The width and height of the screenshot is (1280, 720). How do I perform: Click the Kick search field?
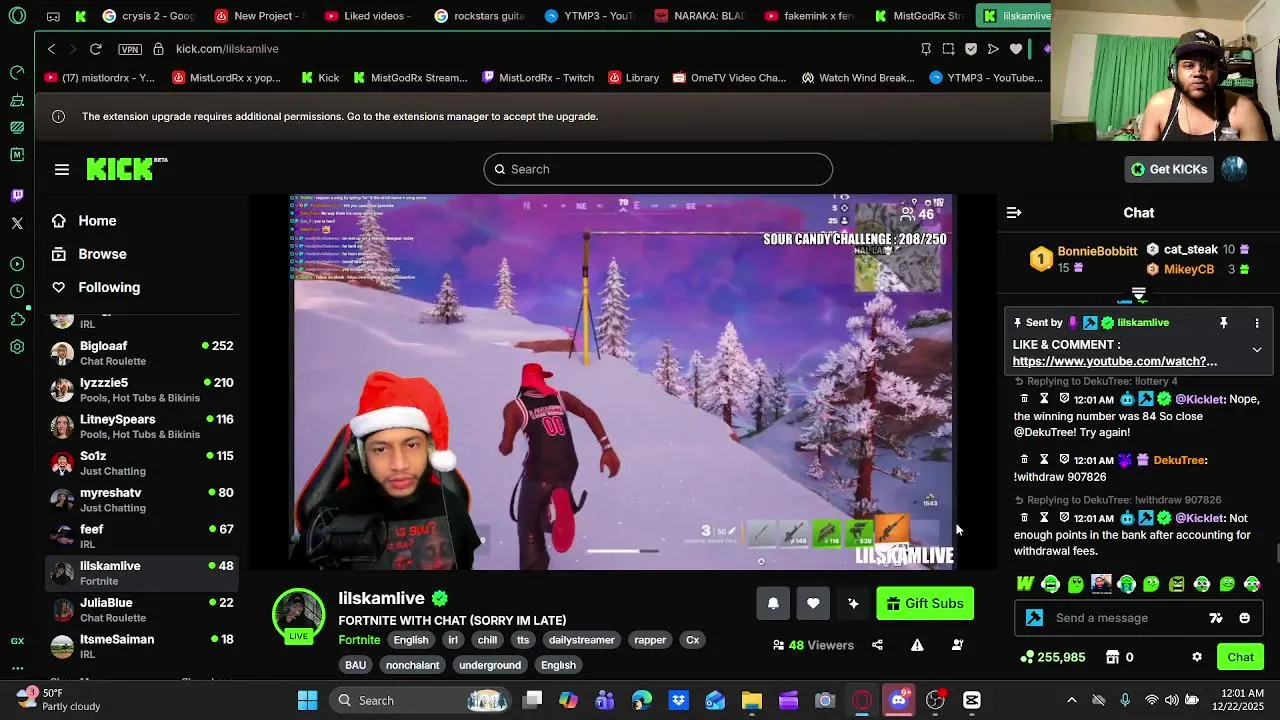click(x=658, y=169)
